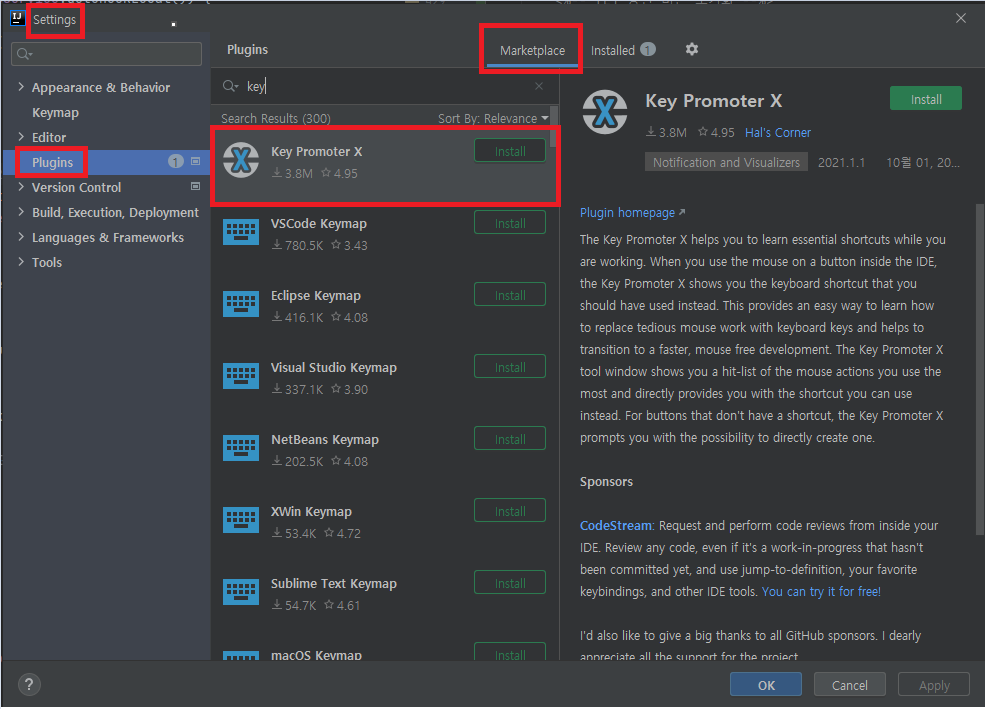Expand the Version Control node

point(21,187)
